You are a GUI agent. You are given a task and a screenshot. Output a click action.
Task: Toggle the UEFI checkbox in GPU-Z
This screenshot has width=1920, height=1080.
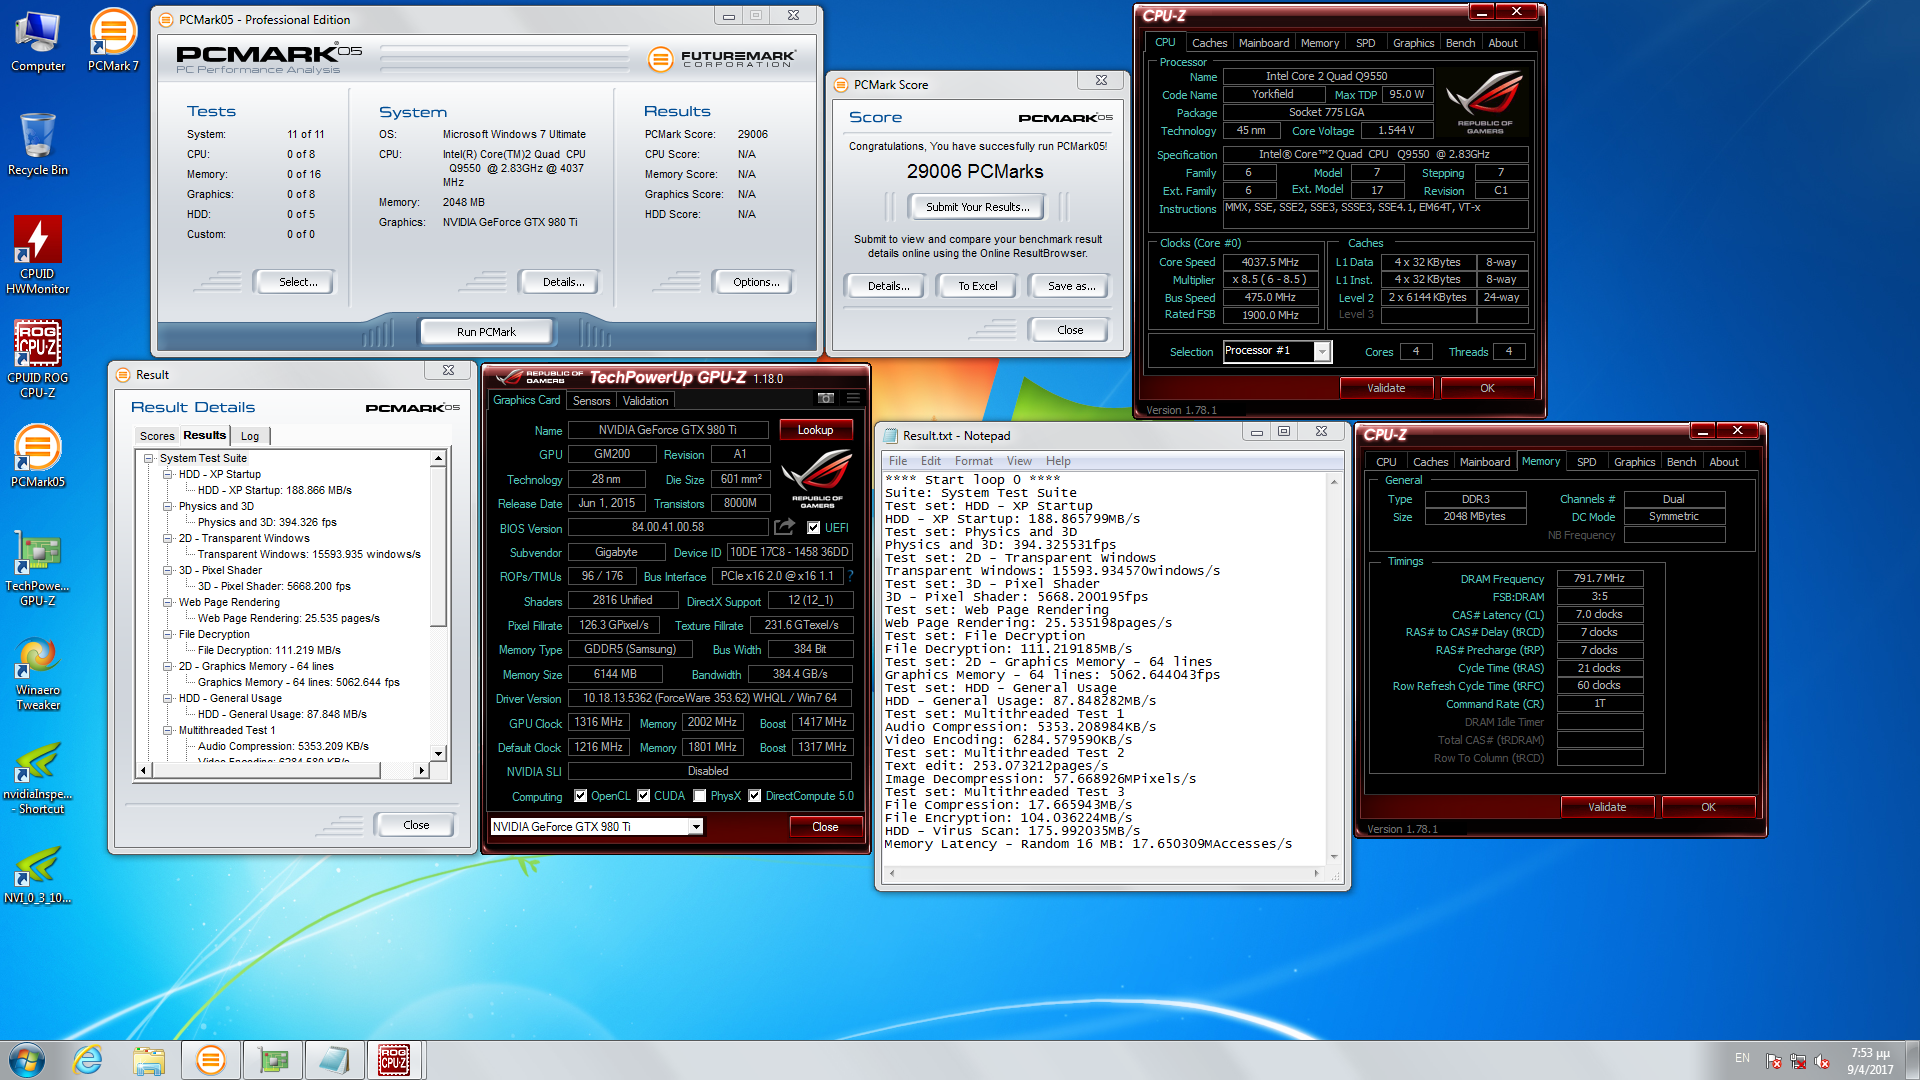(x=813, y=528)
